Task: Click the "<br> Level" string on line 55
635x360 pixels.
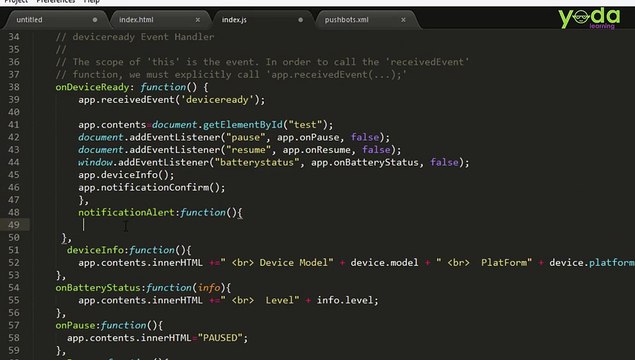Action: tap(260, 300)
